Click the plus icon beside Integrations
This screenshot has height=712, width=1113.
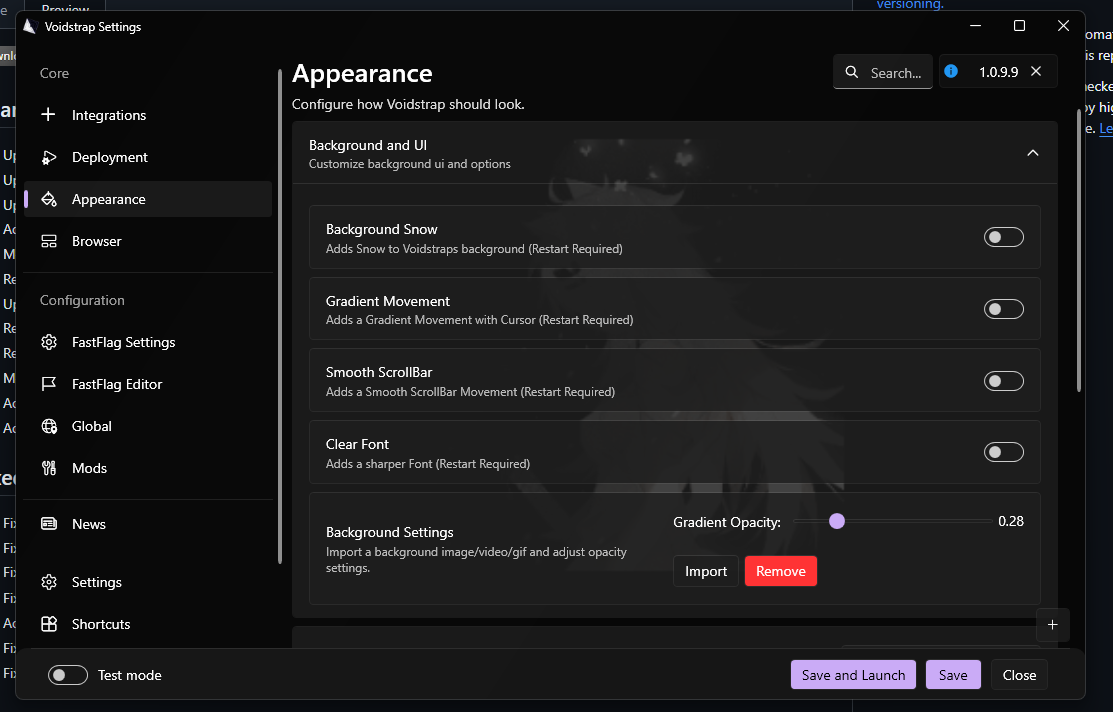48,114
